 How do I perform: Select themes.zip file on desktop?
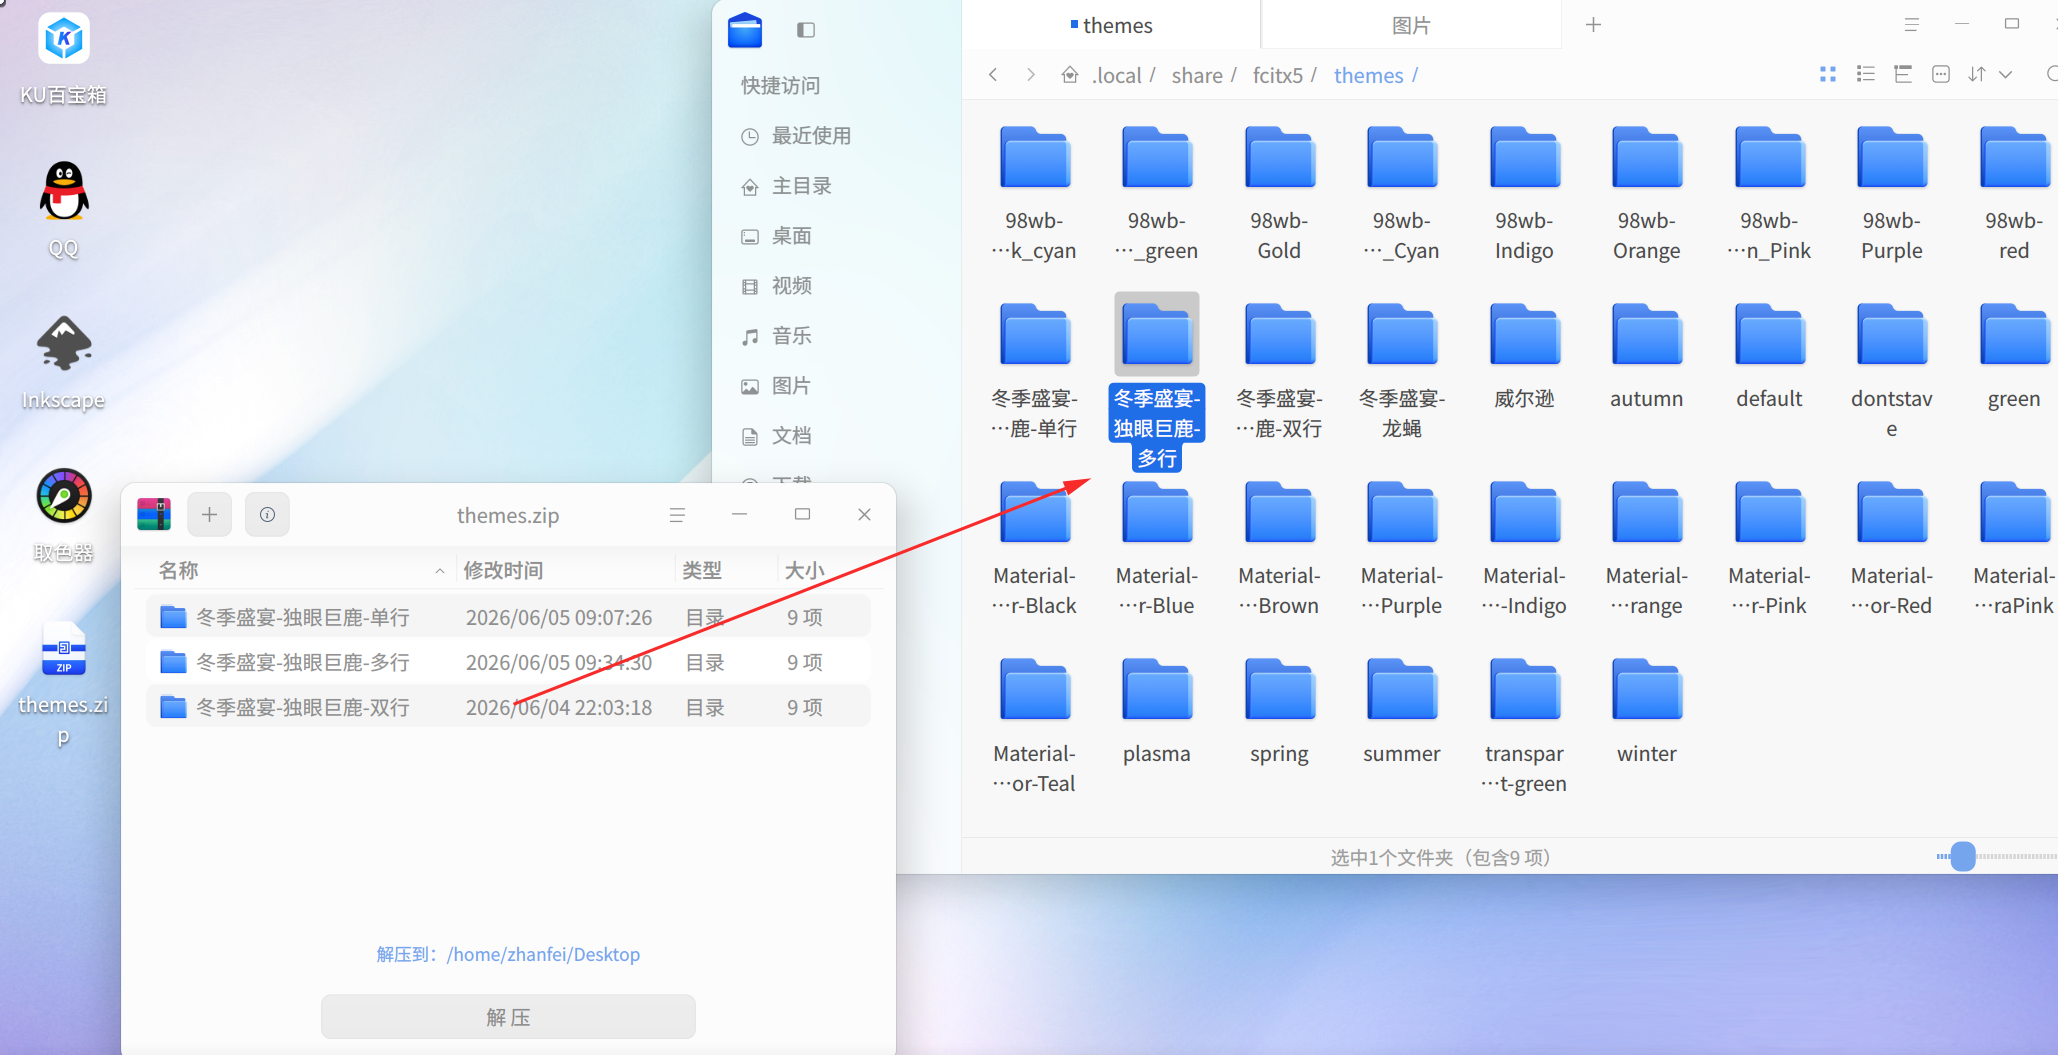click(x=63, y=683)
